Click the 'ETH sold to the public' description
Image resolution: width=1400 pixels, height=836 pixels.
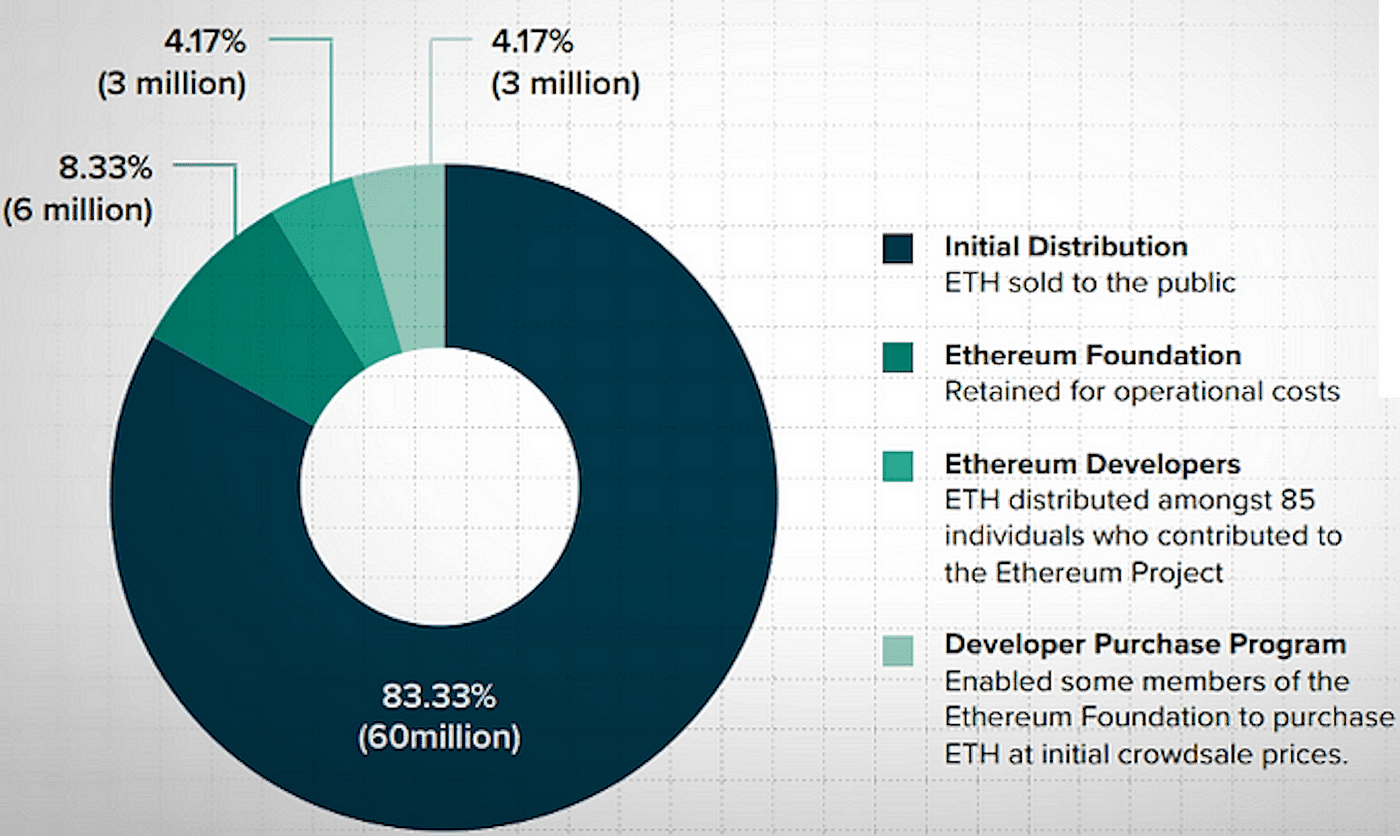coord(1090,283)
